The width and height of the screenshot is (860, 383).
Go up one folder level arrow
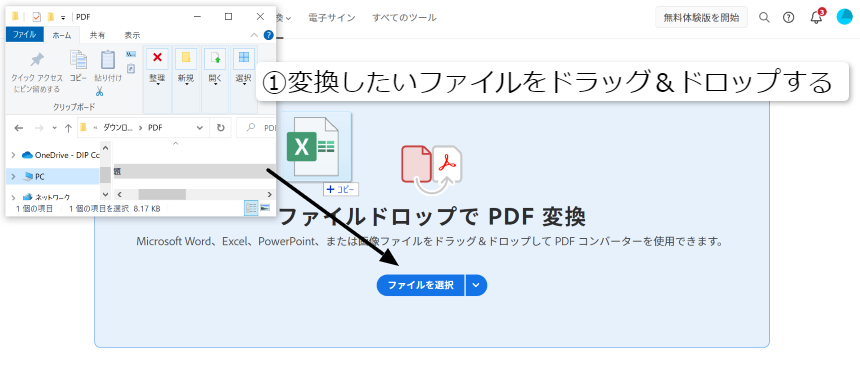tap(68, 128)
